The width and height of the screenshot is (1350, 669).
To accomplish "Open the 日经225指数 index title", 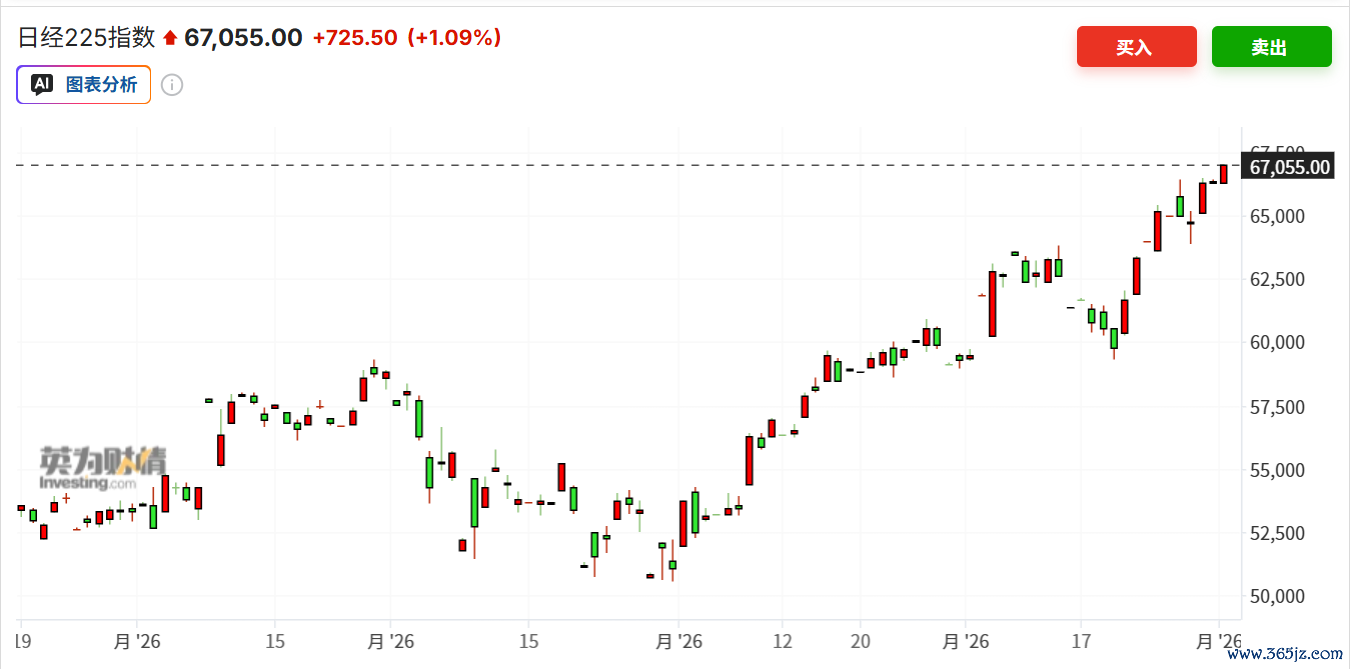I will pos(87,38).
